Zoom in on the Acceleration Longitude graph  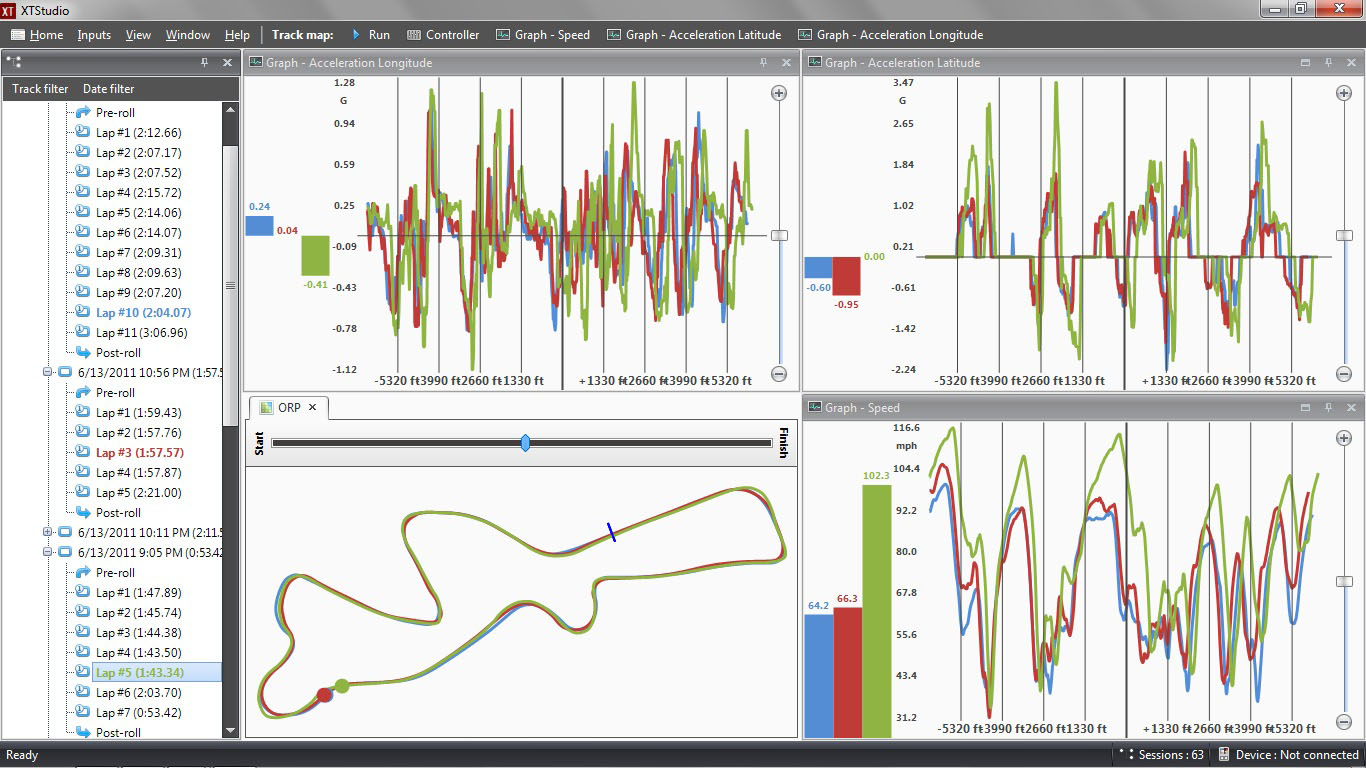click(x=779, y=93)
